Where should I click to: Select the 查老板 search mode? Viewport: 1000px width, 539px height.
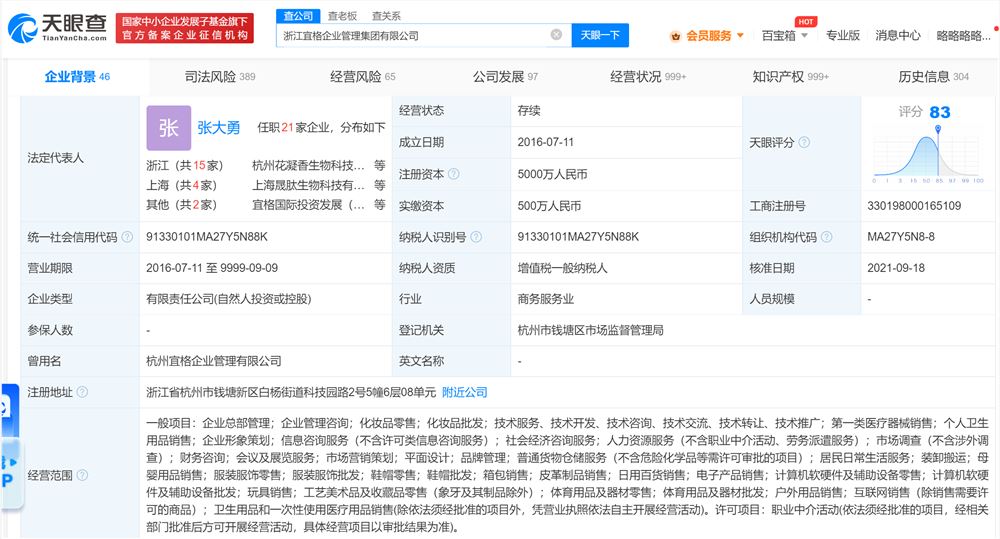point(342,16)
